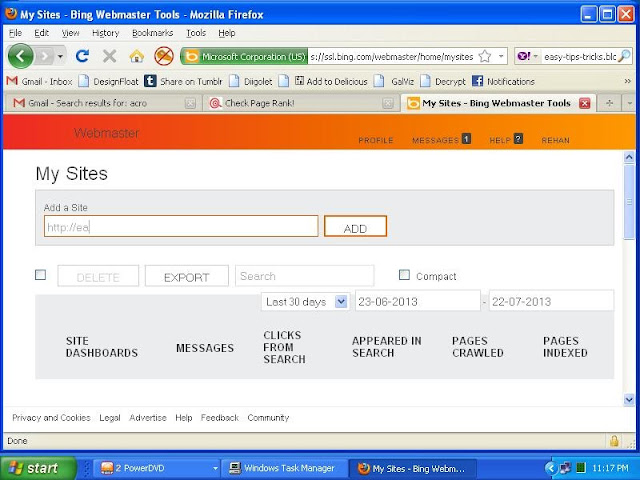Close the Check Page Rank tab
This screenshot has height=480, width=640.
pyautogui.click(x=388, y=104)
